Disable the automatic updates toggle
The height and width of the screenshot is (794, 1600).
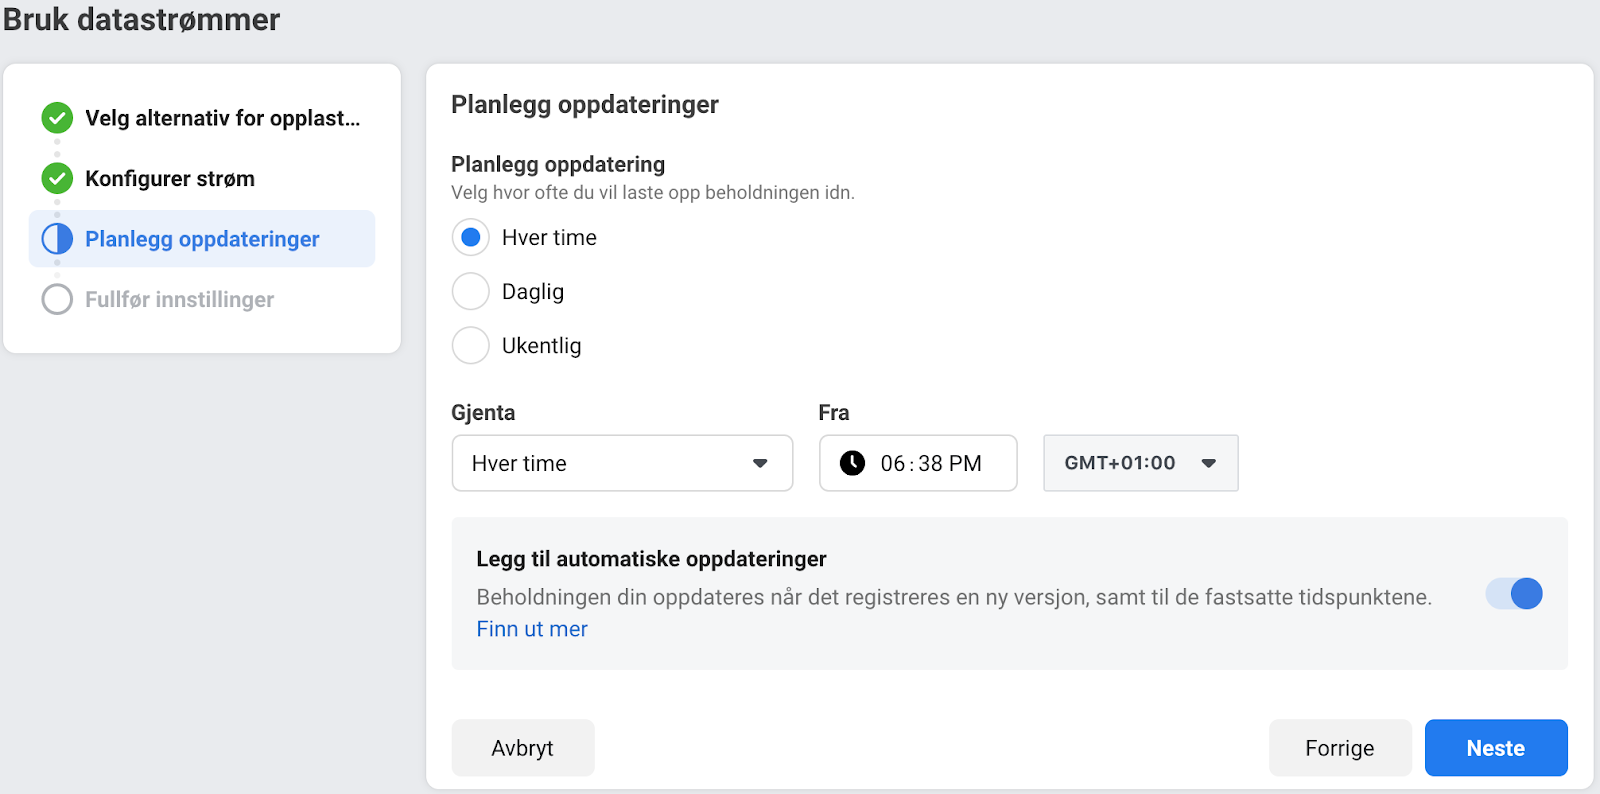click(1514, 594)
